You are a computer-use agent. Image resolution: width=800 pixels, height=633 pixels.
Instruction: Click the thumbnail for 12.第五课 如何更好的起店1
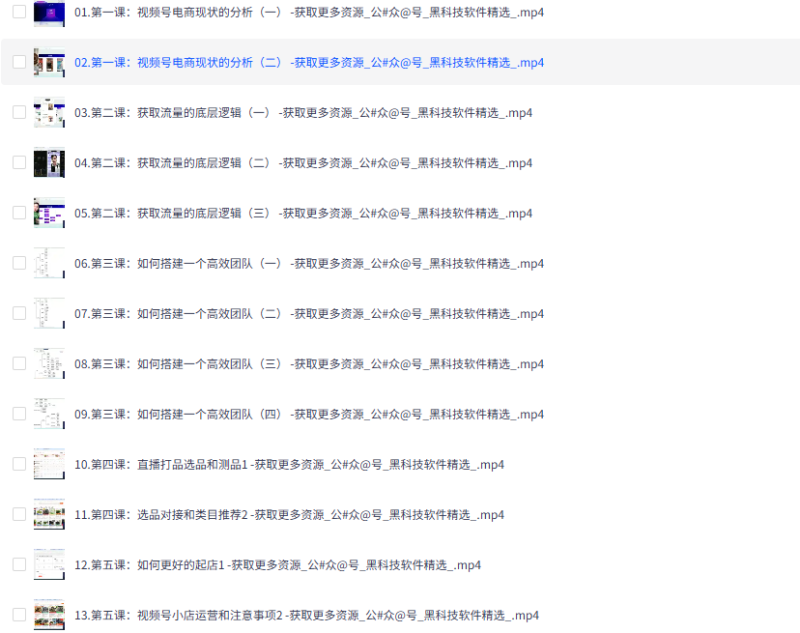click(49, 564)
